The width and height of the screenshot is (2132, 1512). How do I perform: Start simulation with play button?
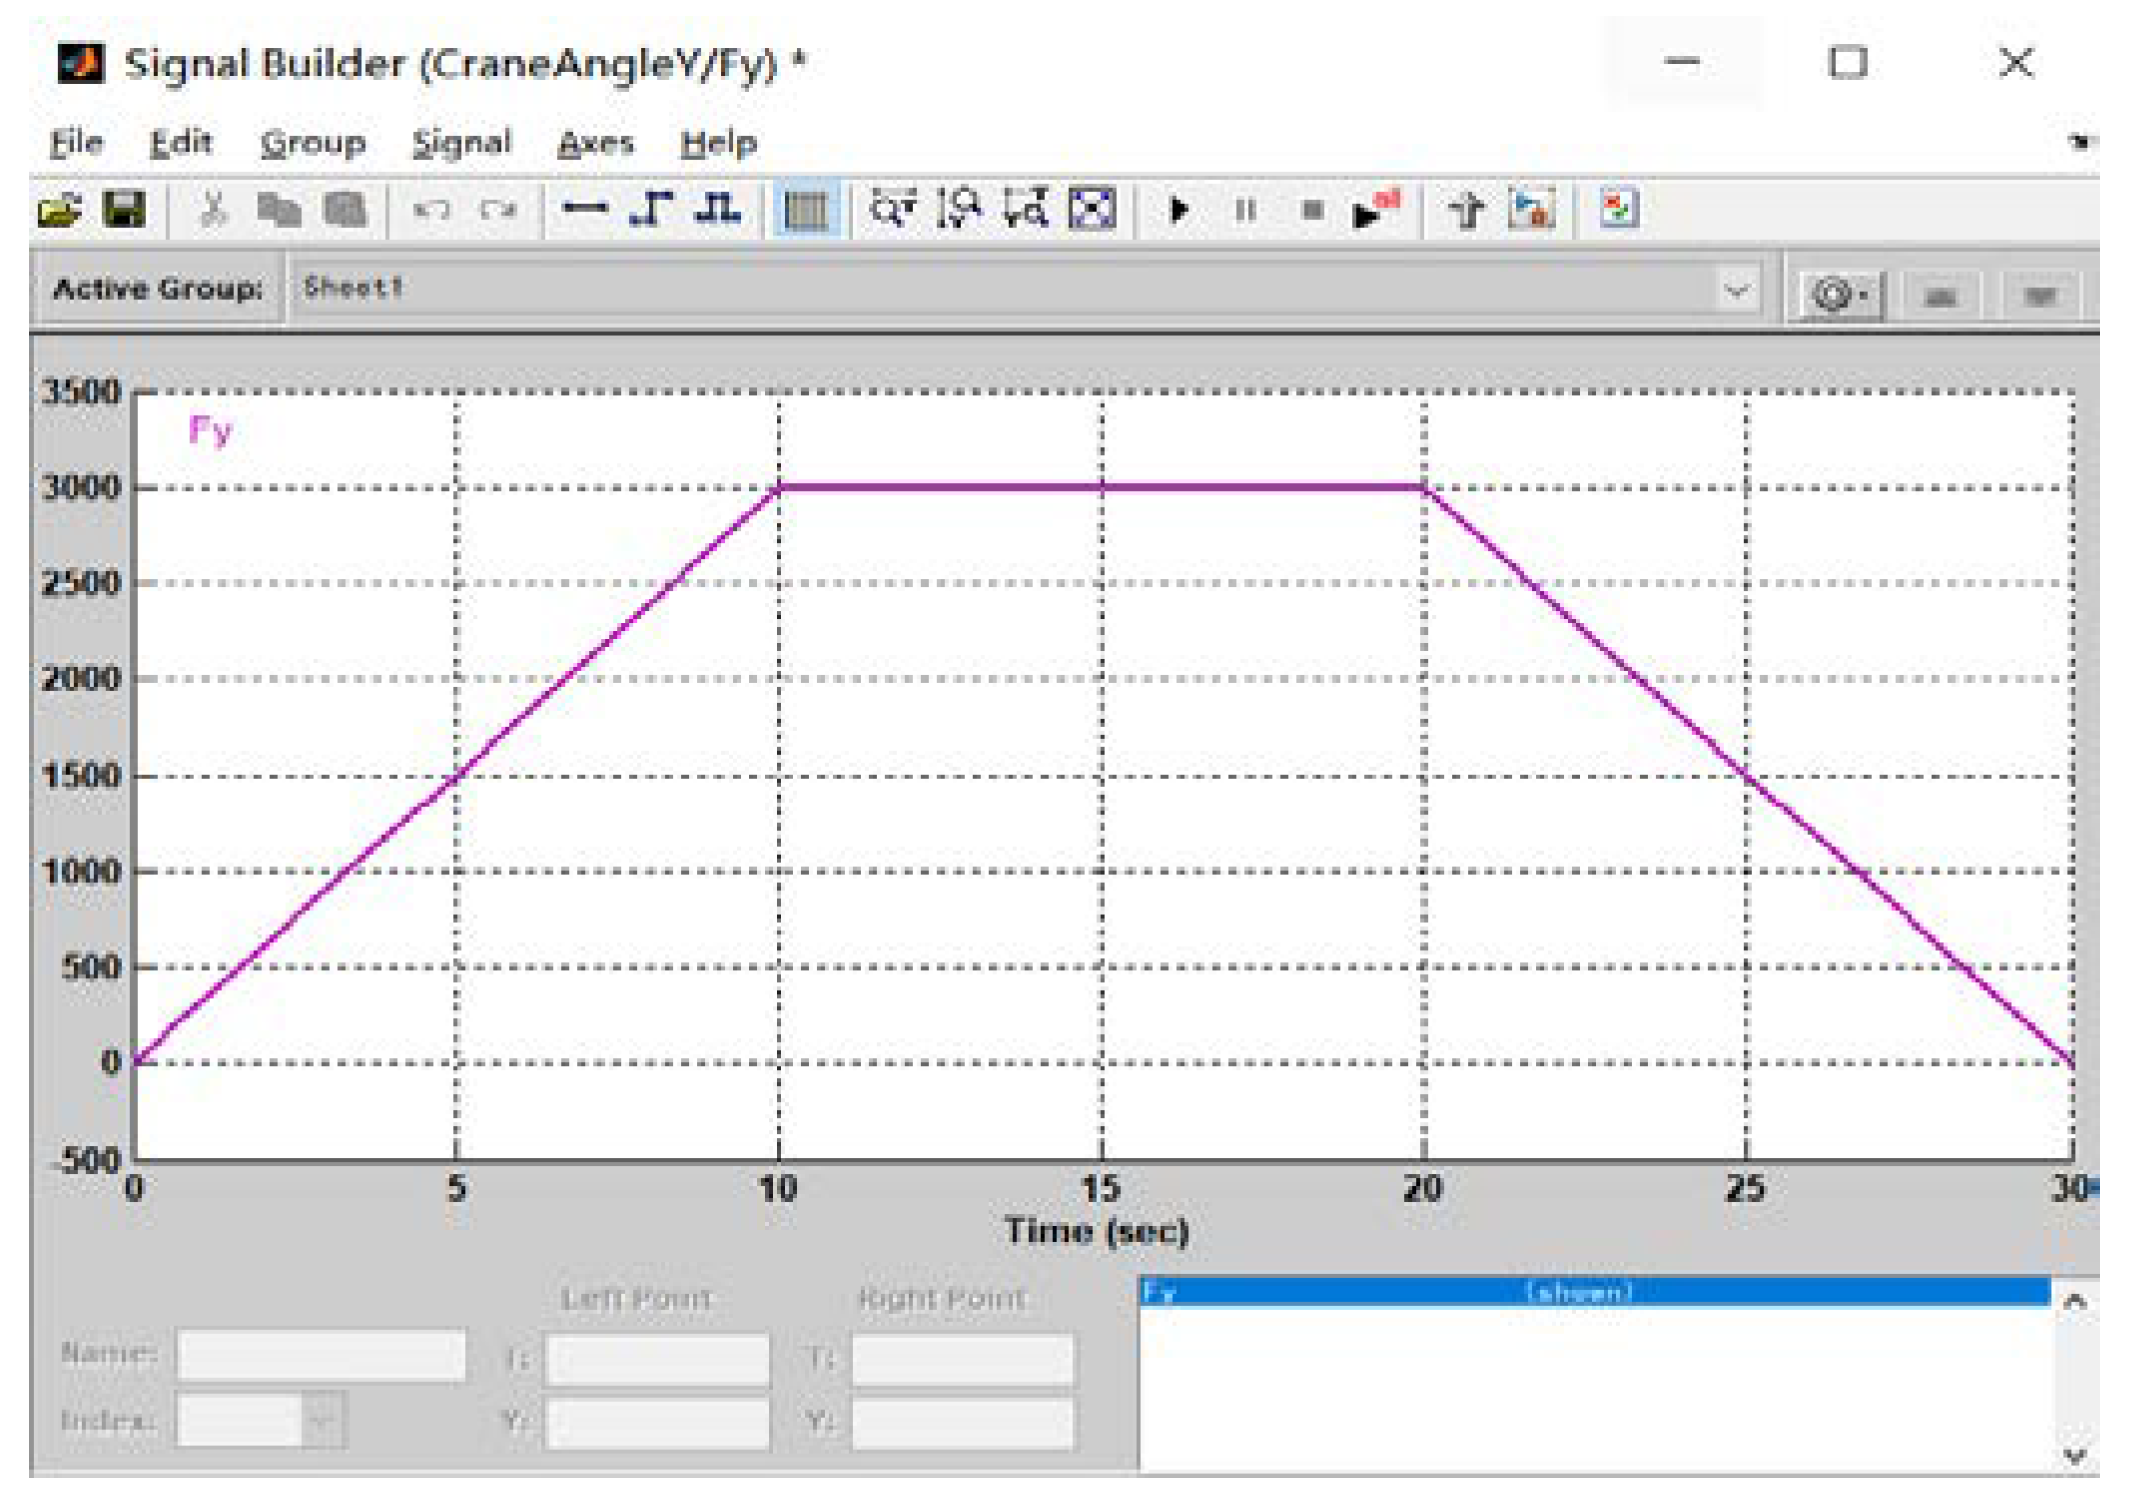[x=1179, y=210]
